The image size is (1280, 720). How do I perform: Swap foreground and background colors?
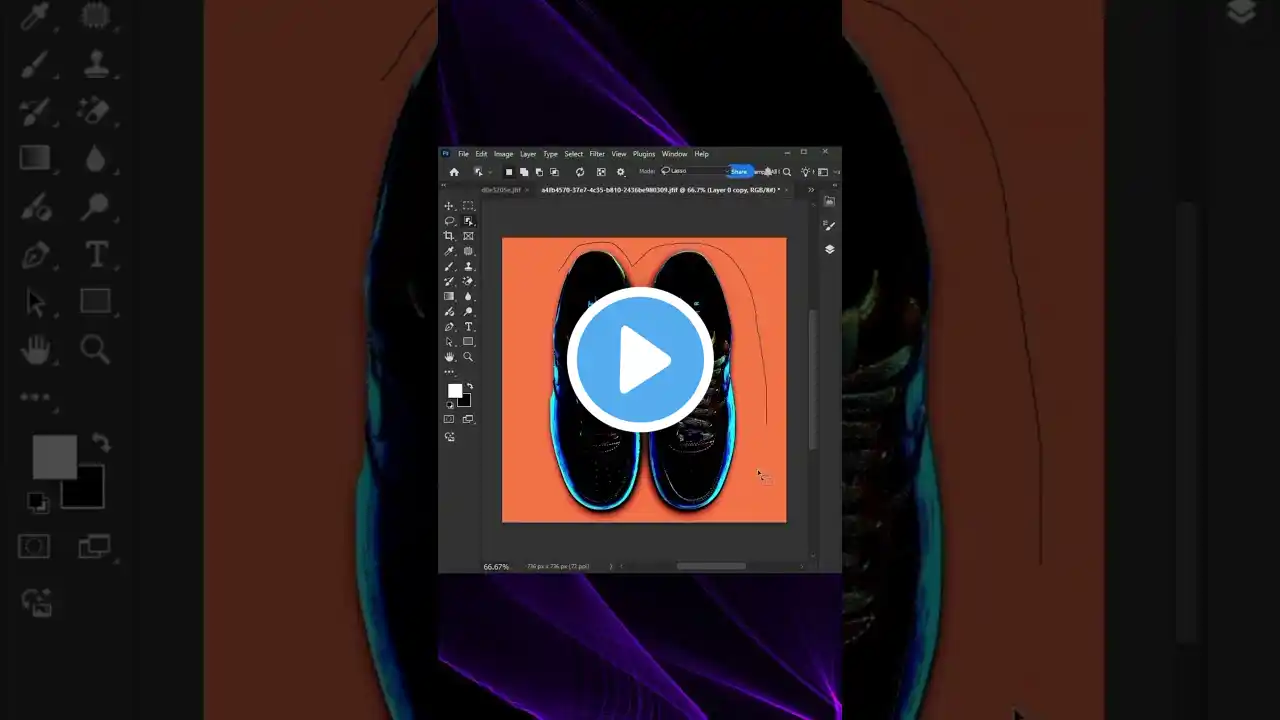coord(470,386)
